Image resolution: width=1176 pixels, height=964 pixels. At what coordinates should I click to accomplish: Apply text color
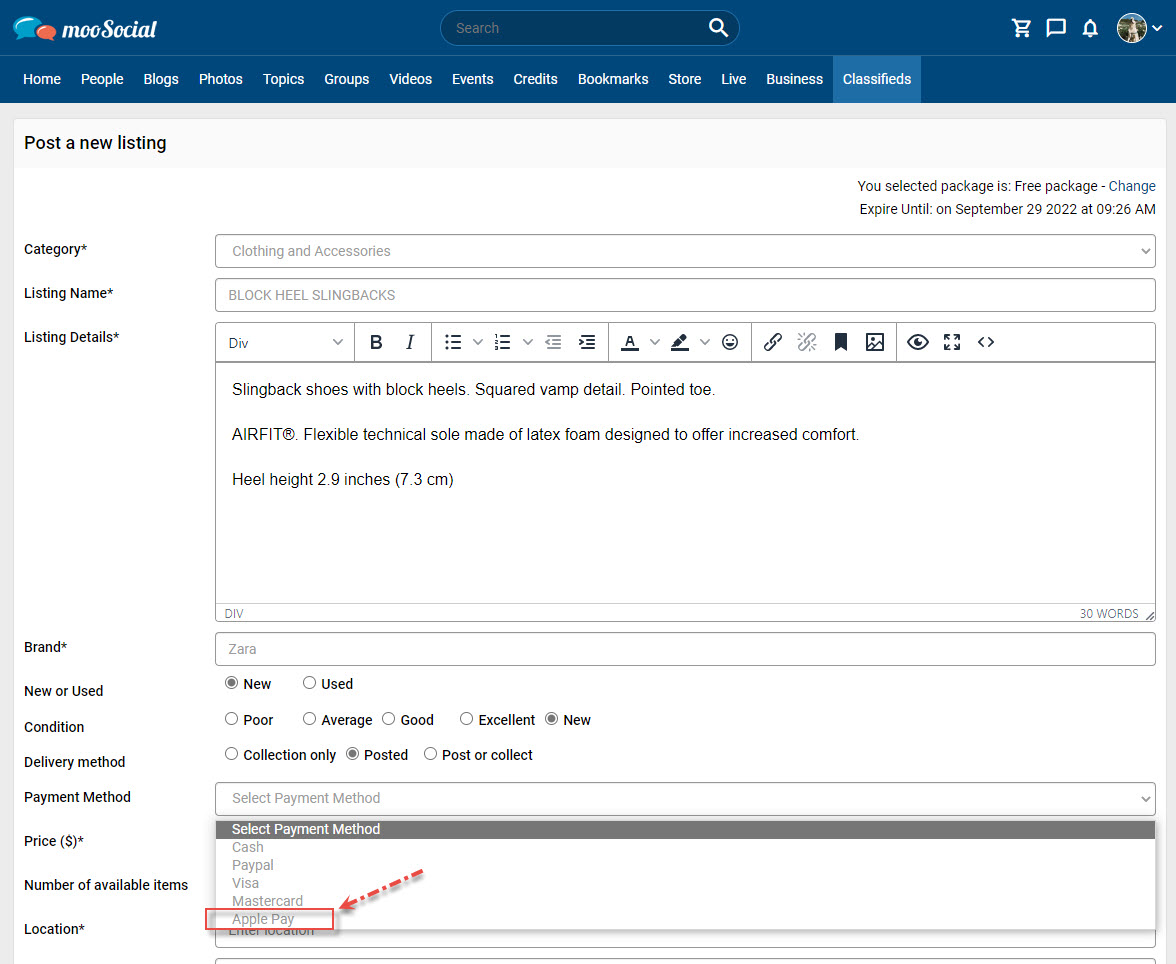[x=630, y=342]
